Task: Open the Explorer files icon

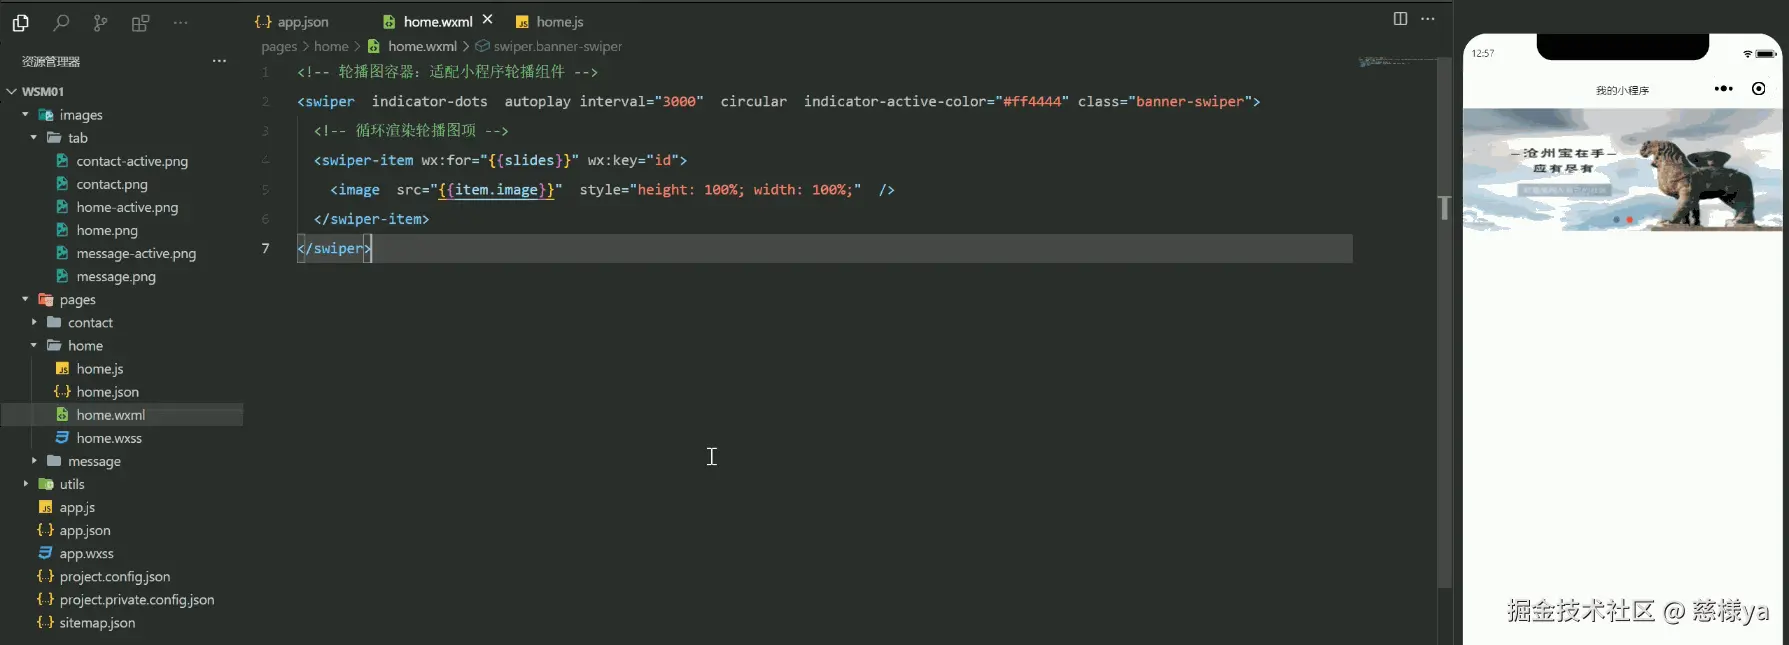Action: pos(20,22)
